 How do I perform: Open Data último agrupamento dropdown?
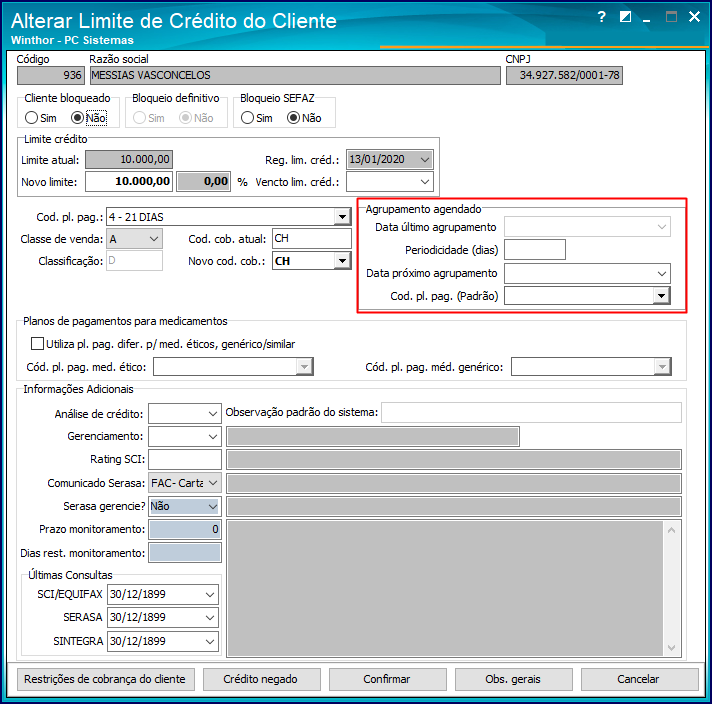tap(662, 227)
